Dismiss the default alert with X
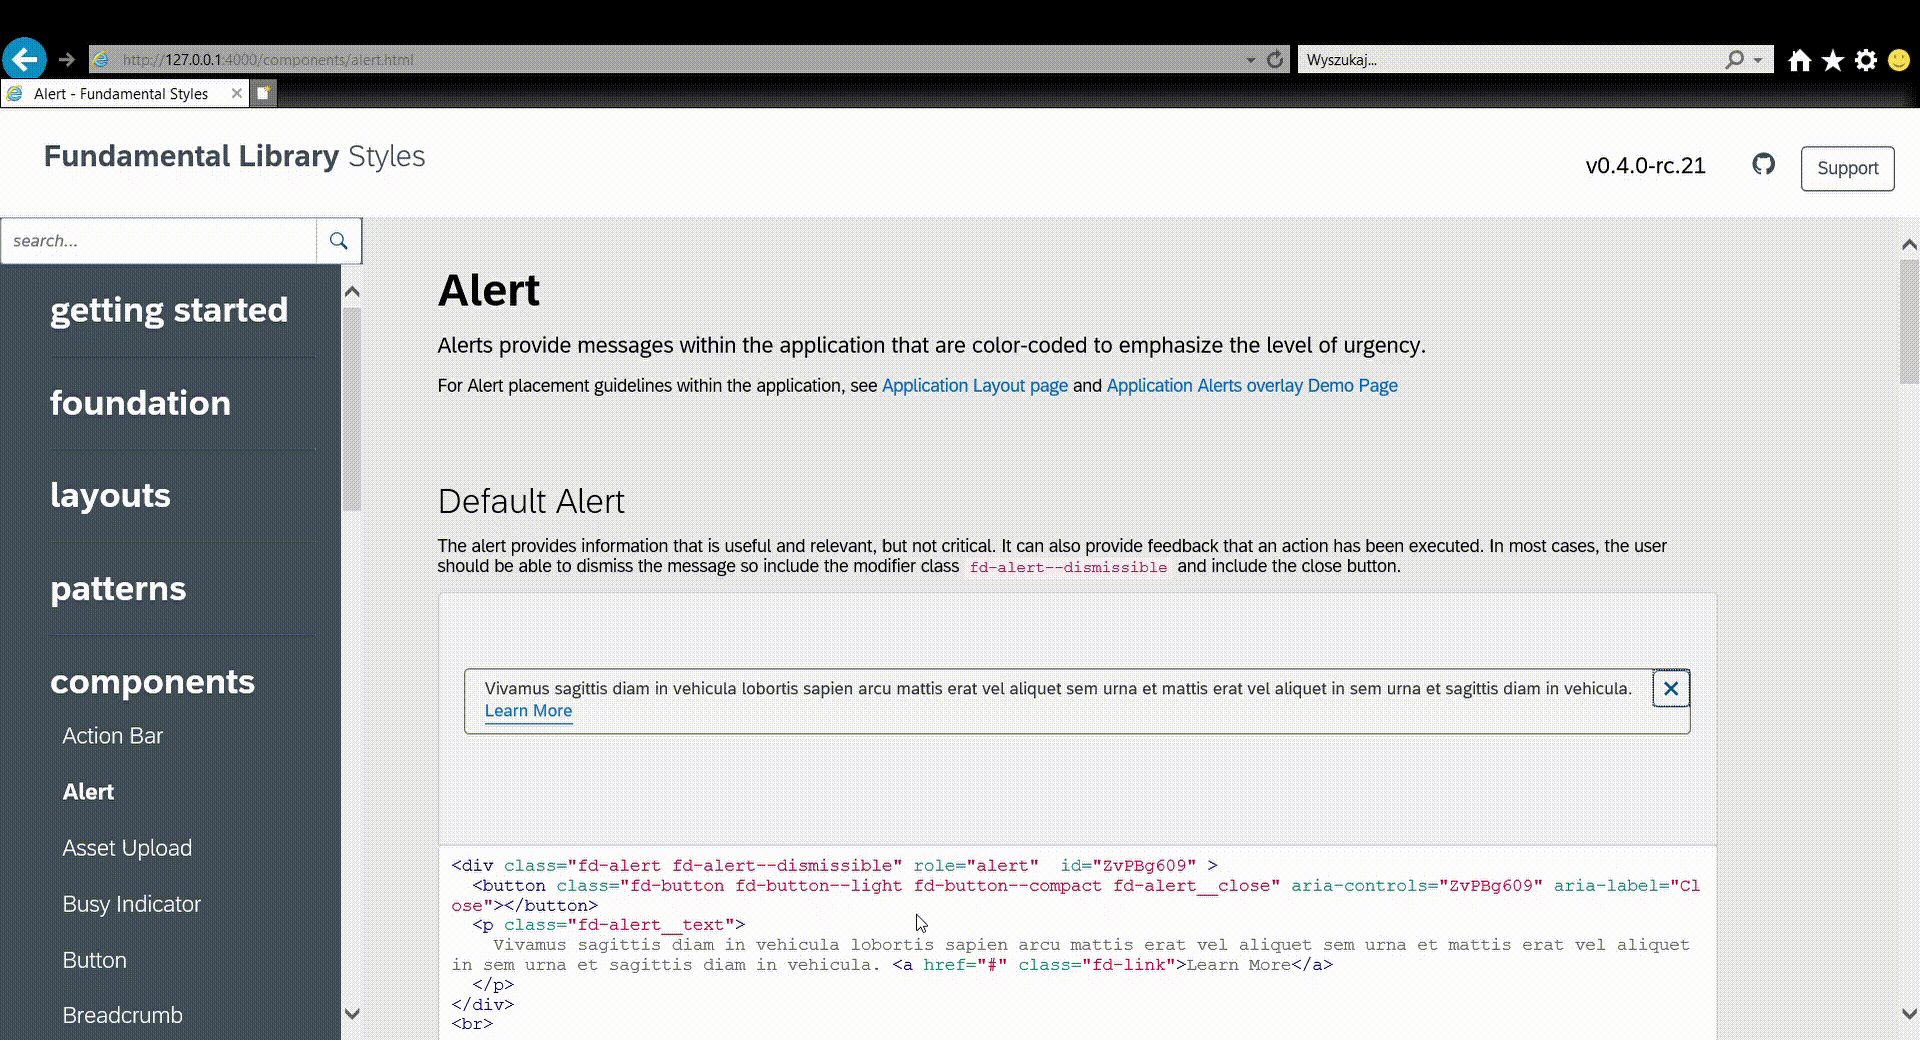The height and width of the screenshot is (1040, 1920). [x=1671, y=689]
